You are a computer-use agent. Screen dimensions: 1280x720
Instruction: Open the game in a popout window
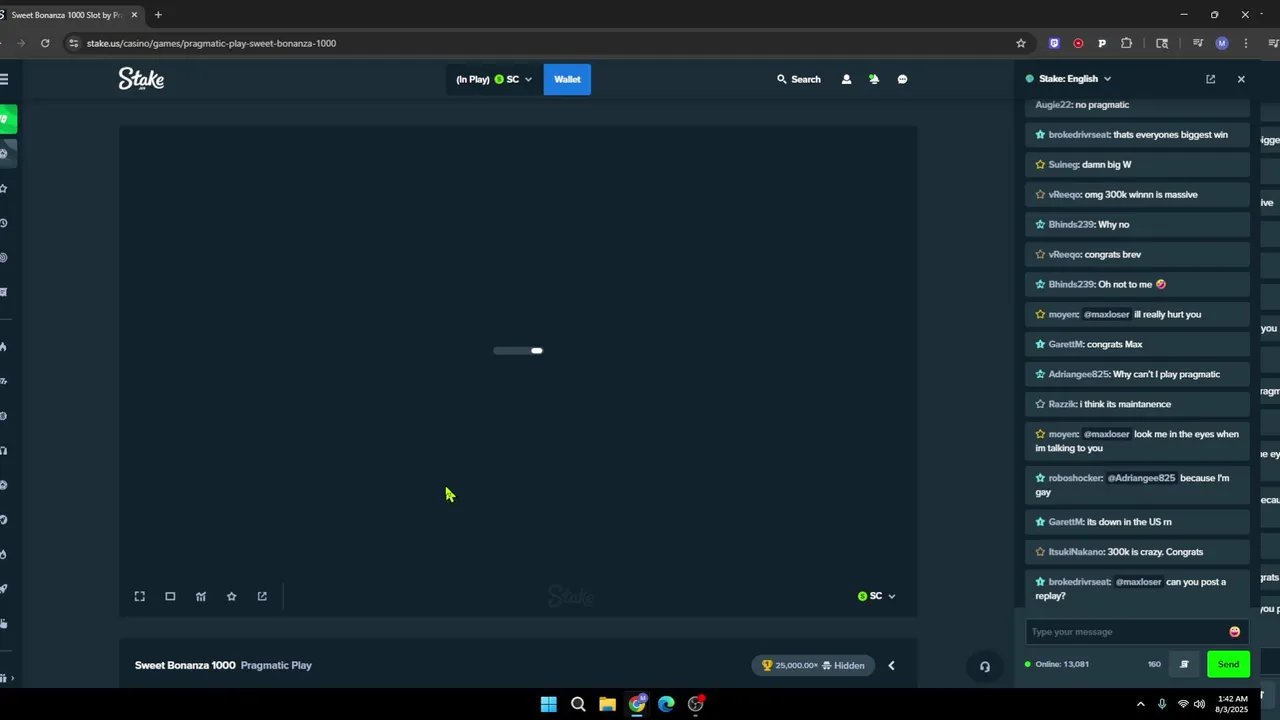pos(262,596)
